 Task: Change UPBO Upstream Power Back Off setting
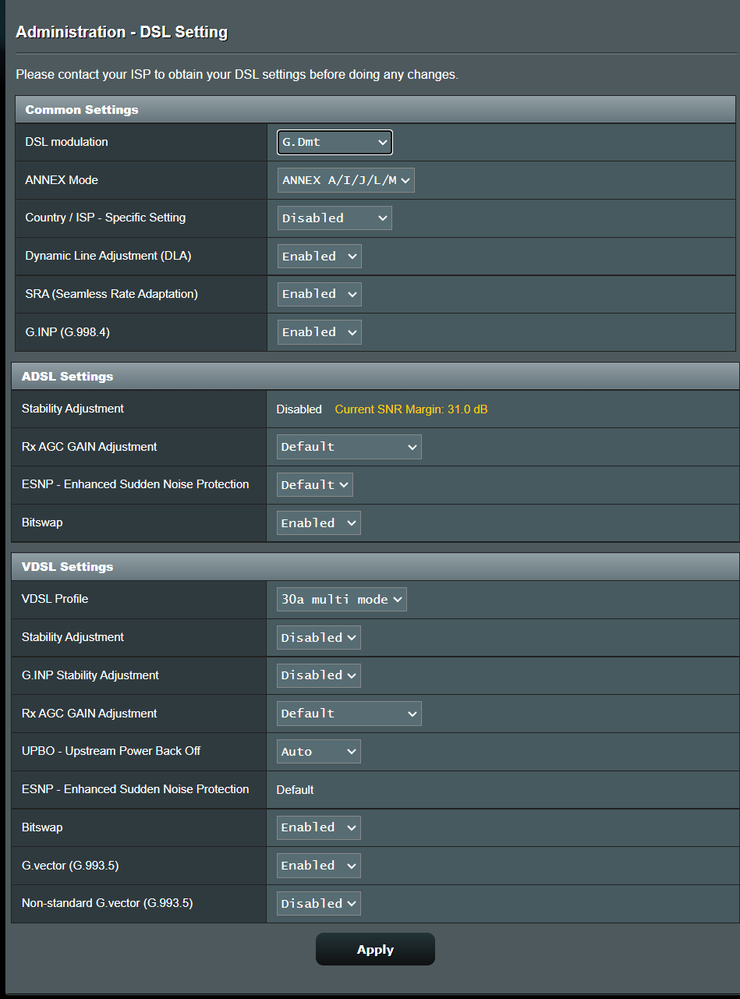[319, 751]
